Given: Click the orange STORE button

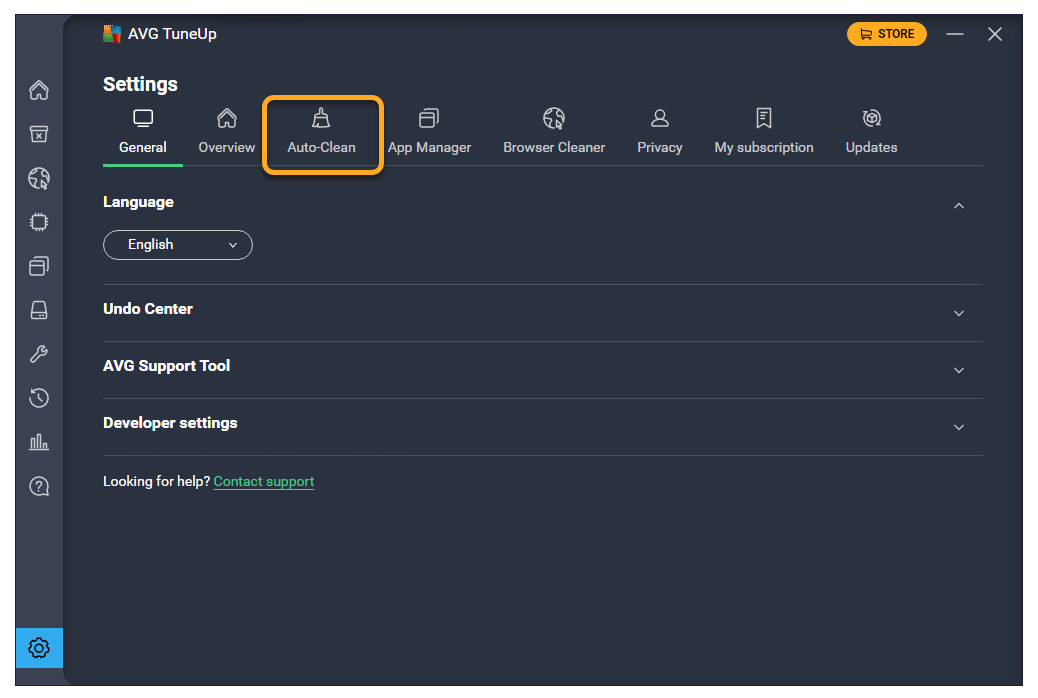Looking at the screenshot, I should tap(886, 34).
